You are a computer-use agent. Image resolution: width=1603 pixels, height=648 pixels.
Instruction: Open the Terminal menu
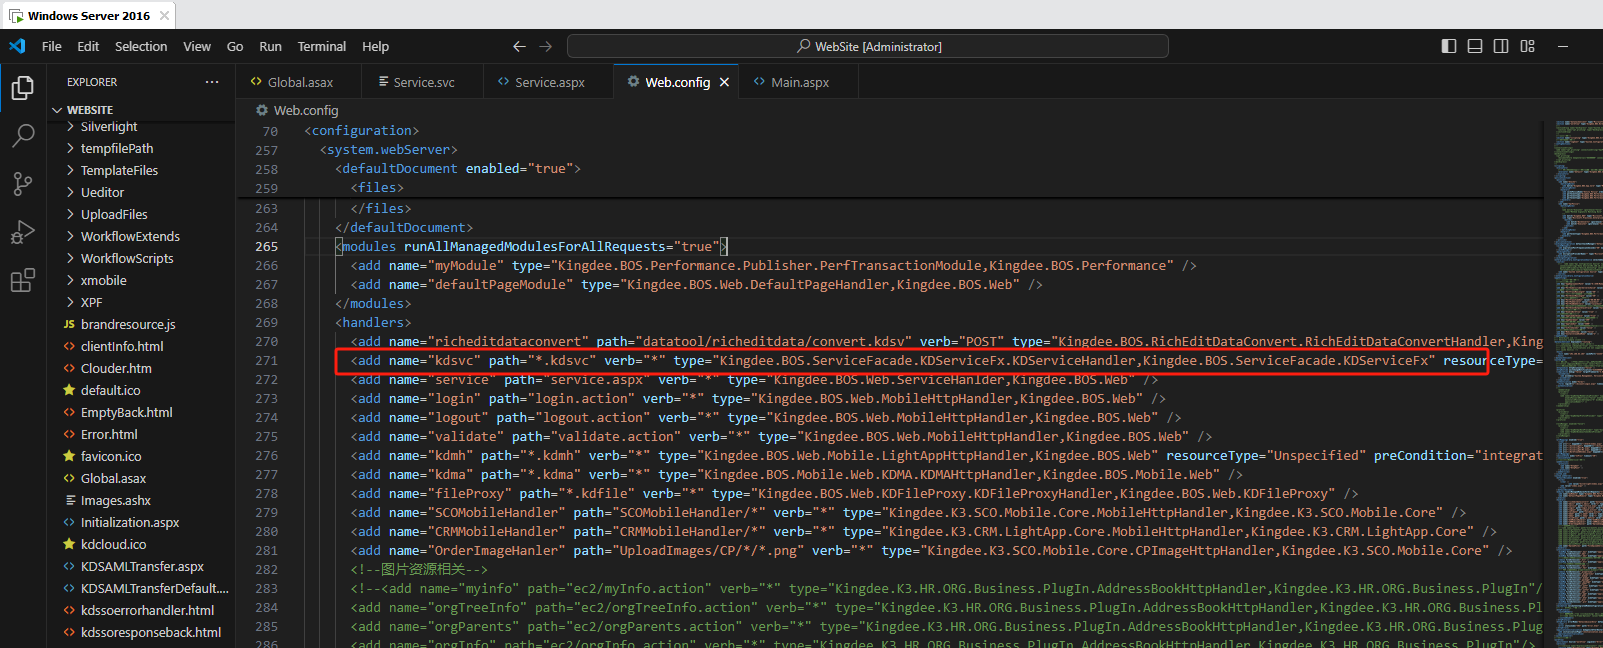[x=322, y=46]
